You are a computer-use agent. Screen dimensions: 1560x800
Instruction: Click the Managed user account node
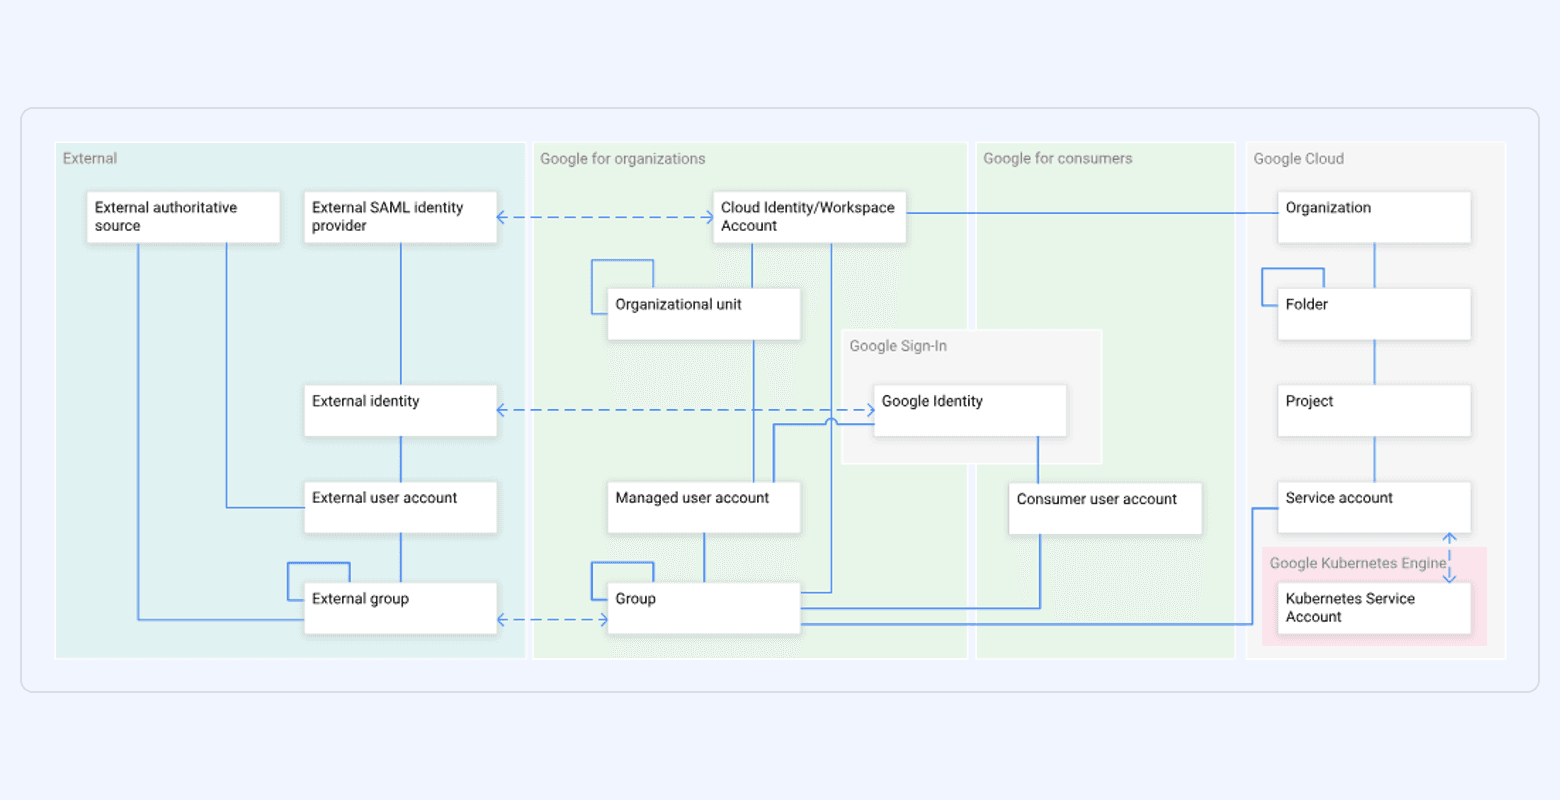pyautogui.click(x=703, y=507)
